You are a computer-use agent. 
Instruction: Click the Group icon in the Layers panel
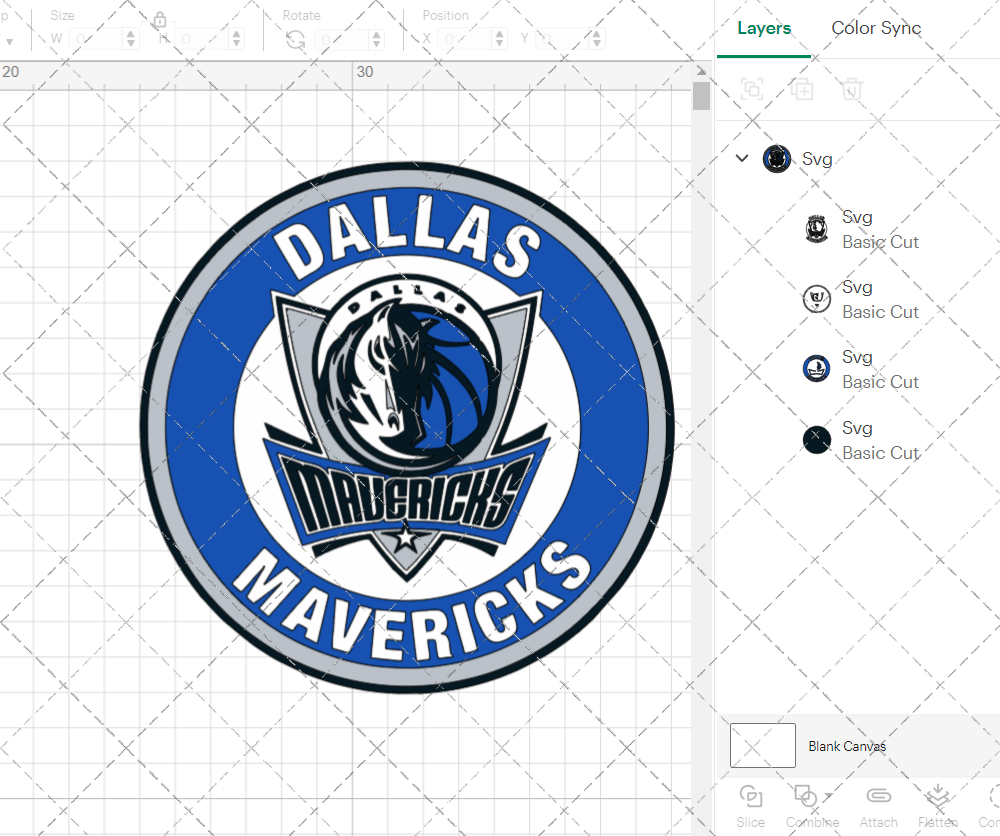tap(751, 89)
